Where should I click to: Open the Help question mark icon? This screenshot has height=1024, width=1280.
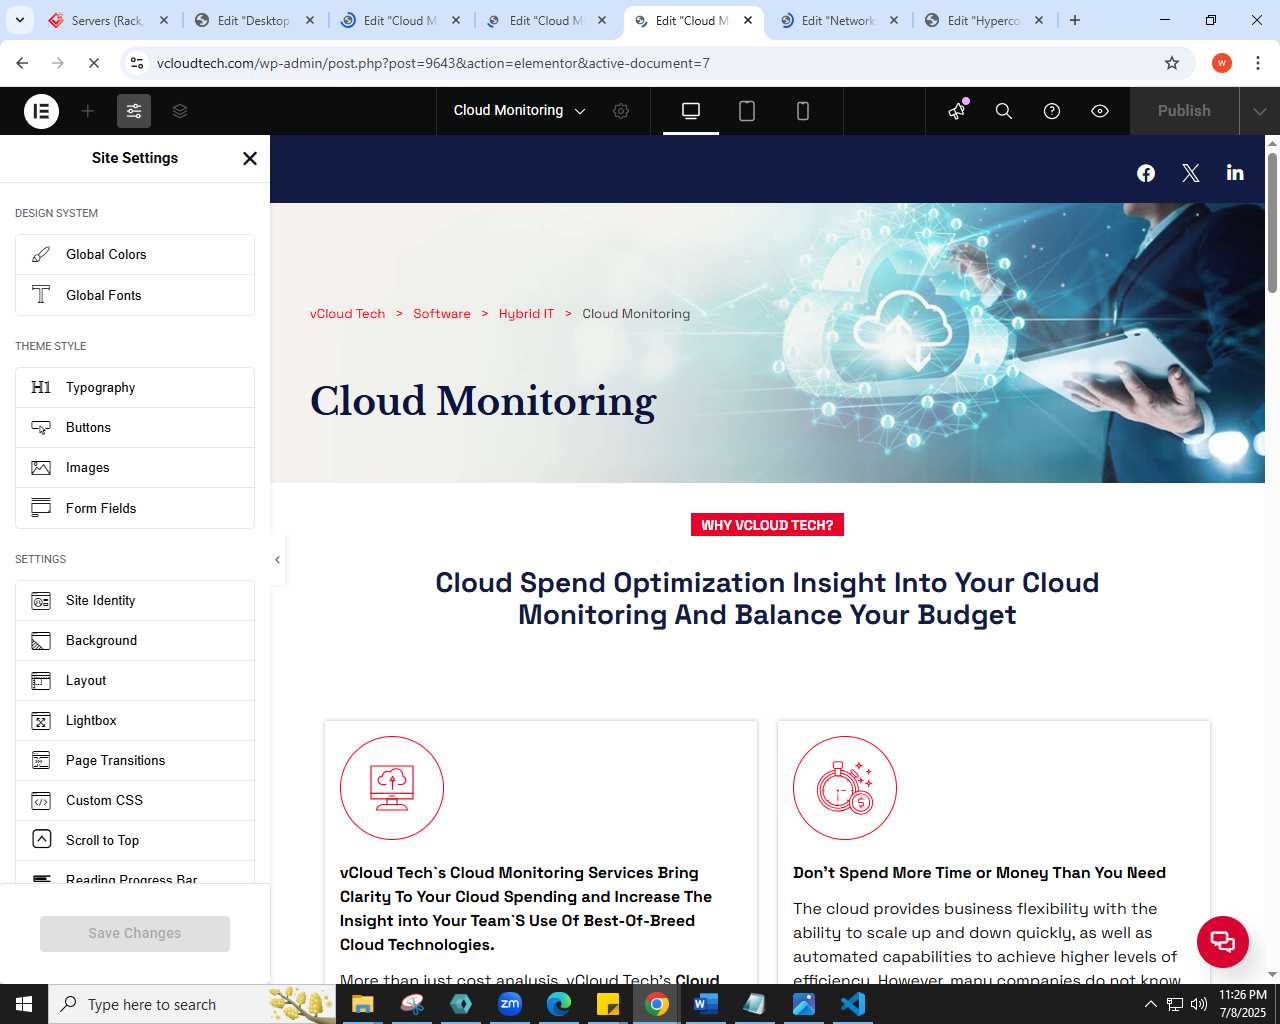coord(1052,111)
